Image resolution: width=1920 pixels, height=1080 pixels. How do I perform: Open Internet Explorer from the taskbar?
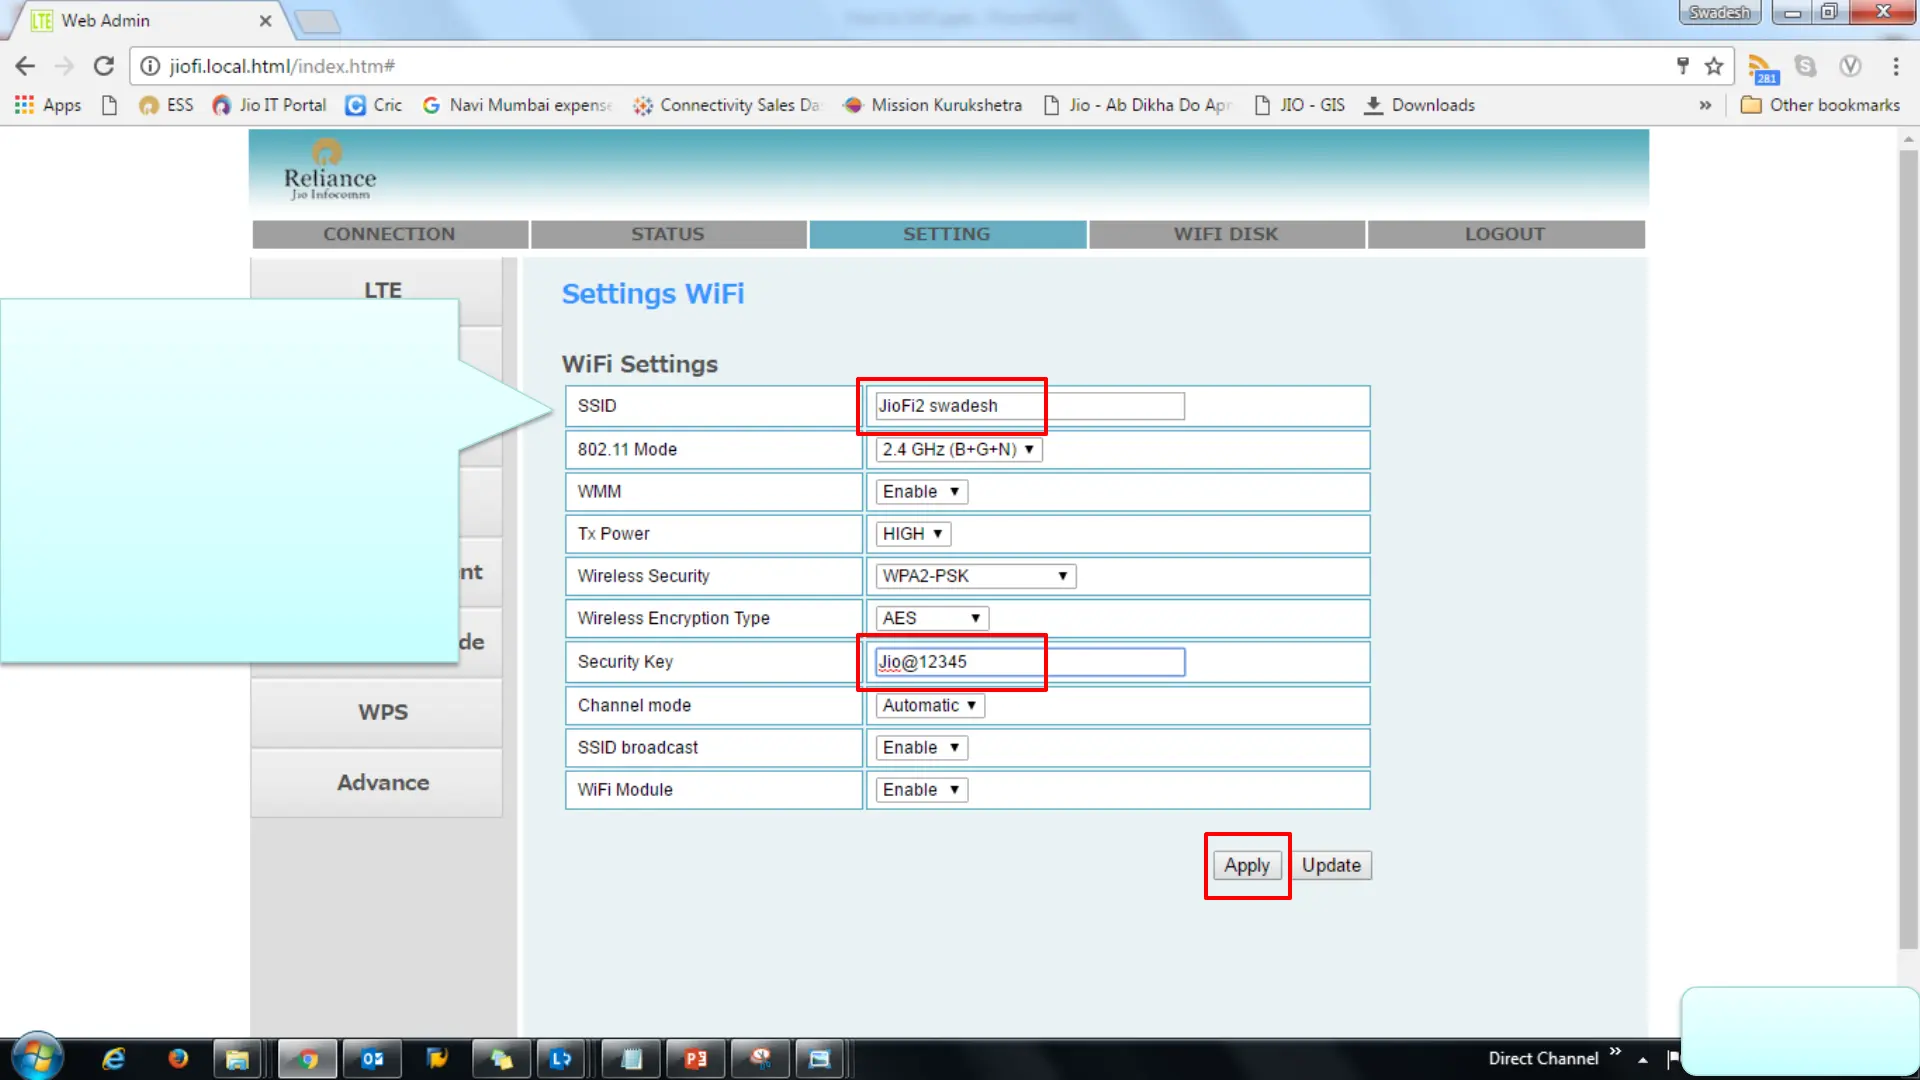[113, 1058]
